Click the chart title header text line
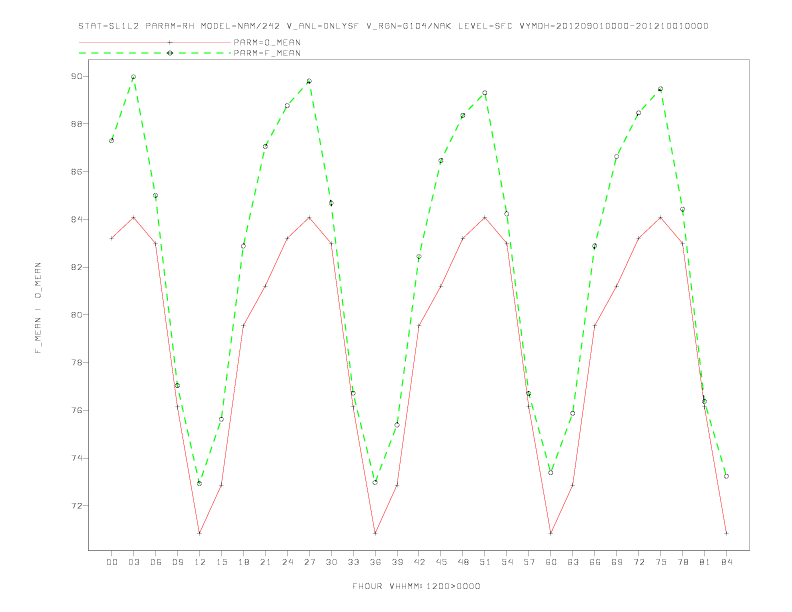This screenshot has width=792, height=612. click(393, 26)
